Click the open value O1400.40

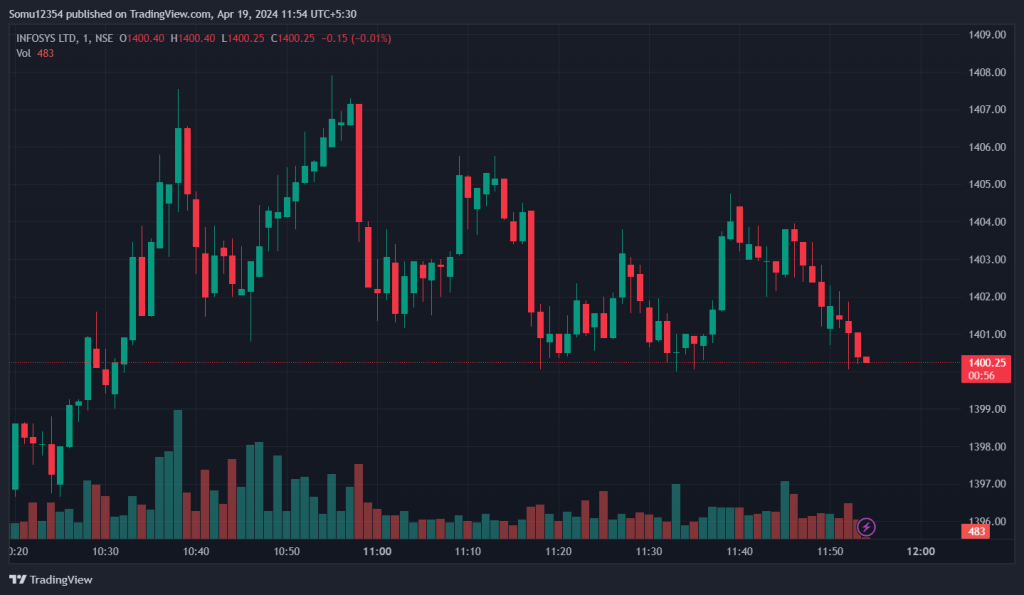(142, 39)
